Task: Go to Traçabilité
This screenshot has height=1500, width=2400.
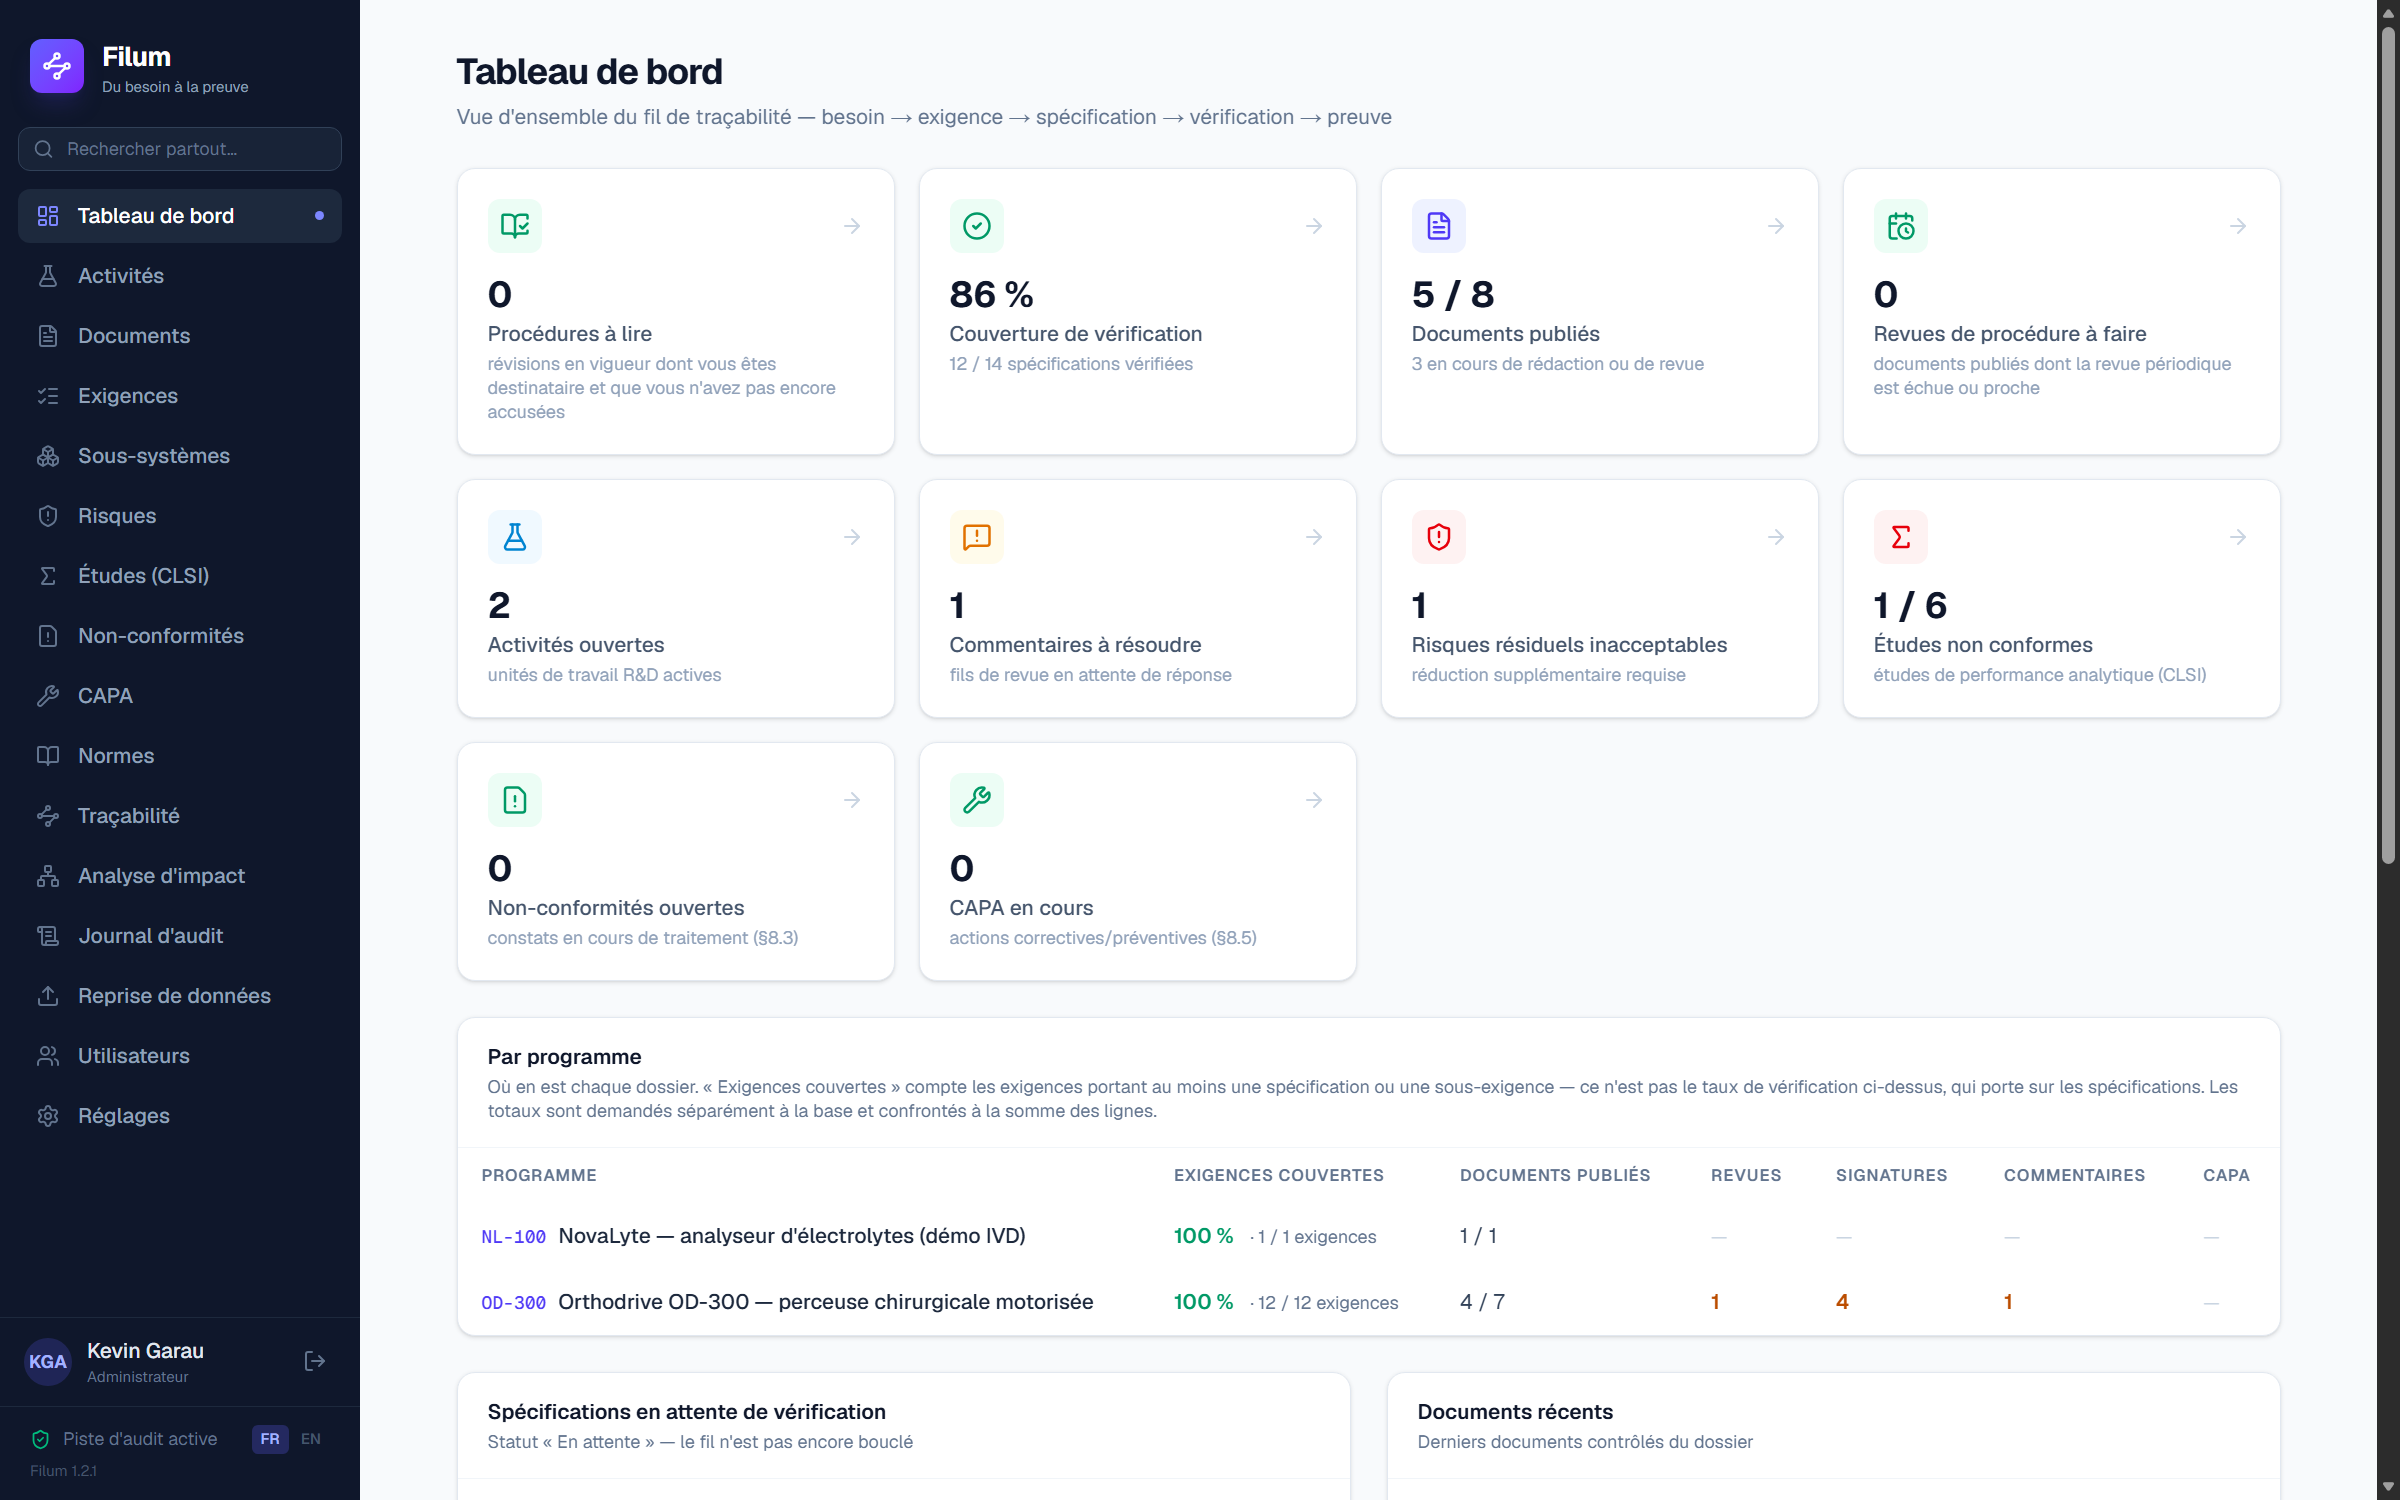Action: pos(180,816)
